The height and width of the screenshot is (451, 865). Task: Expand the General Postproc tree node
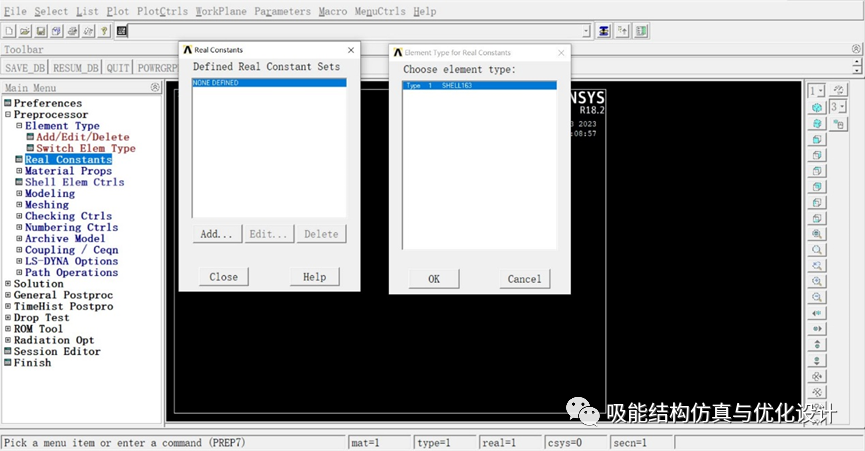point(8,295)
